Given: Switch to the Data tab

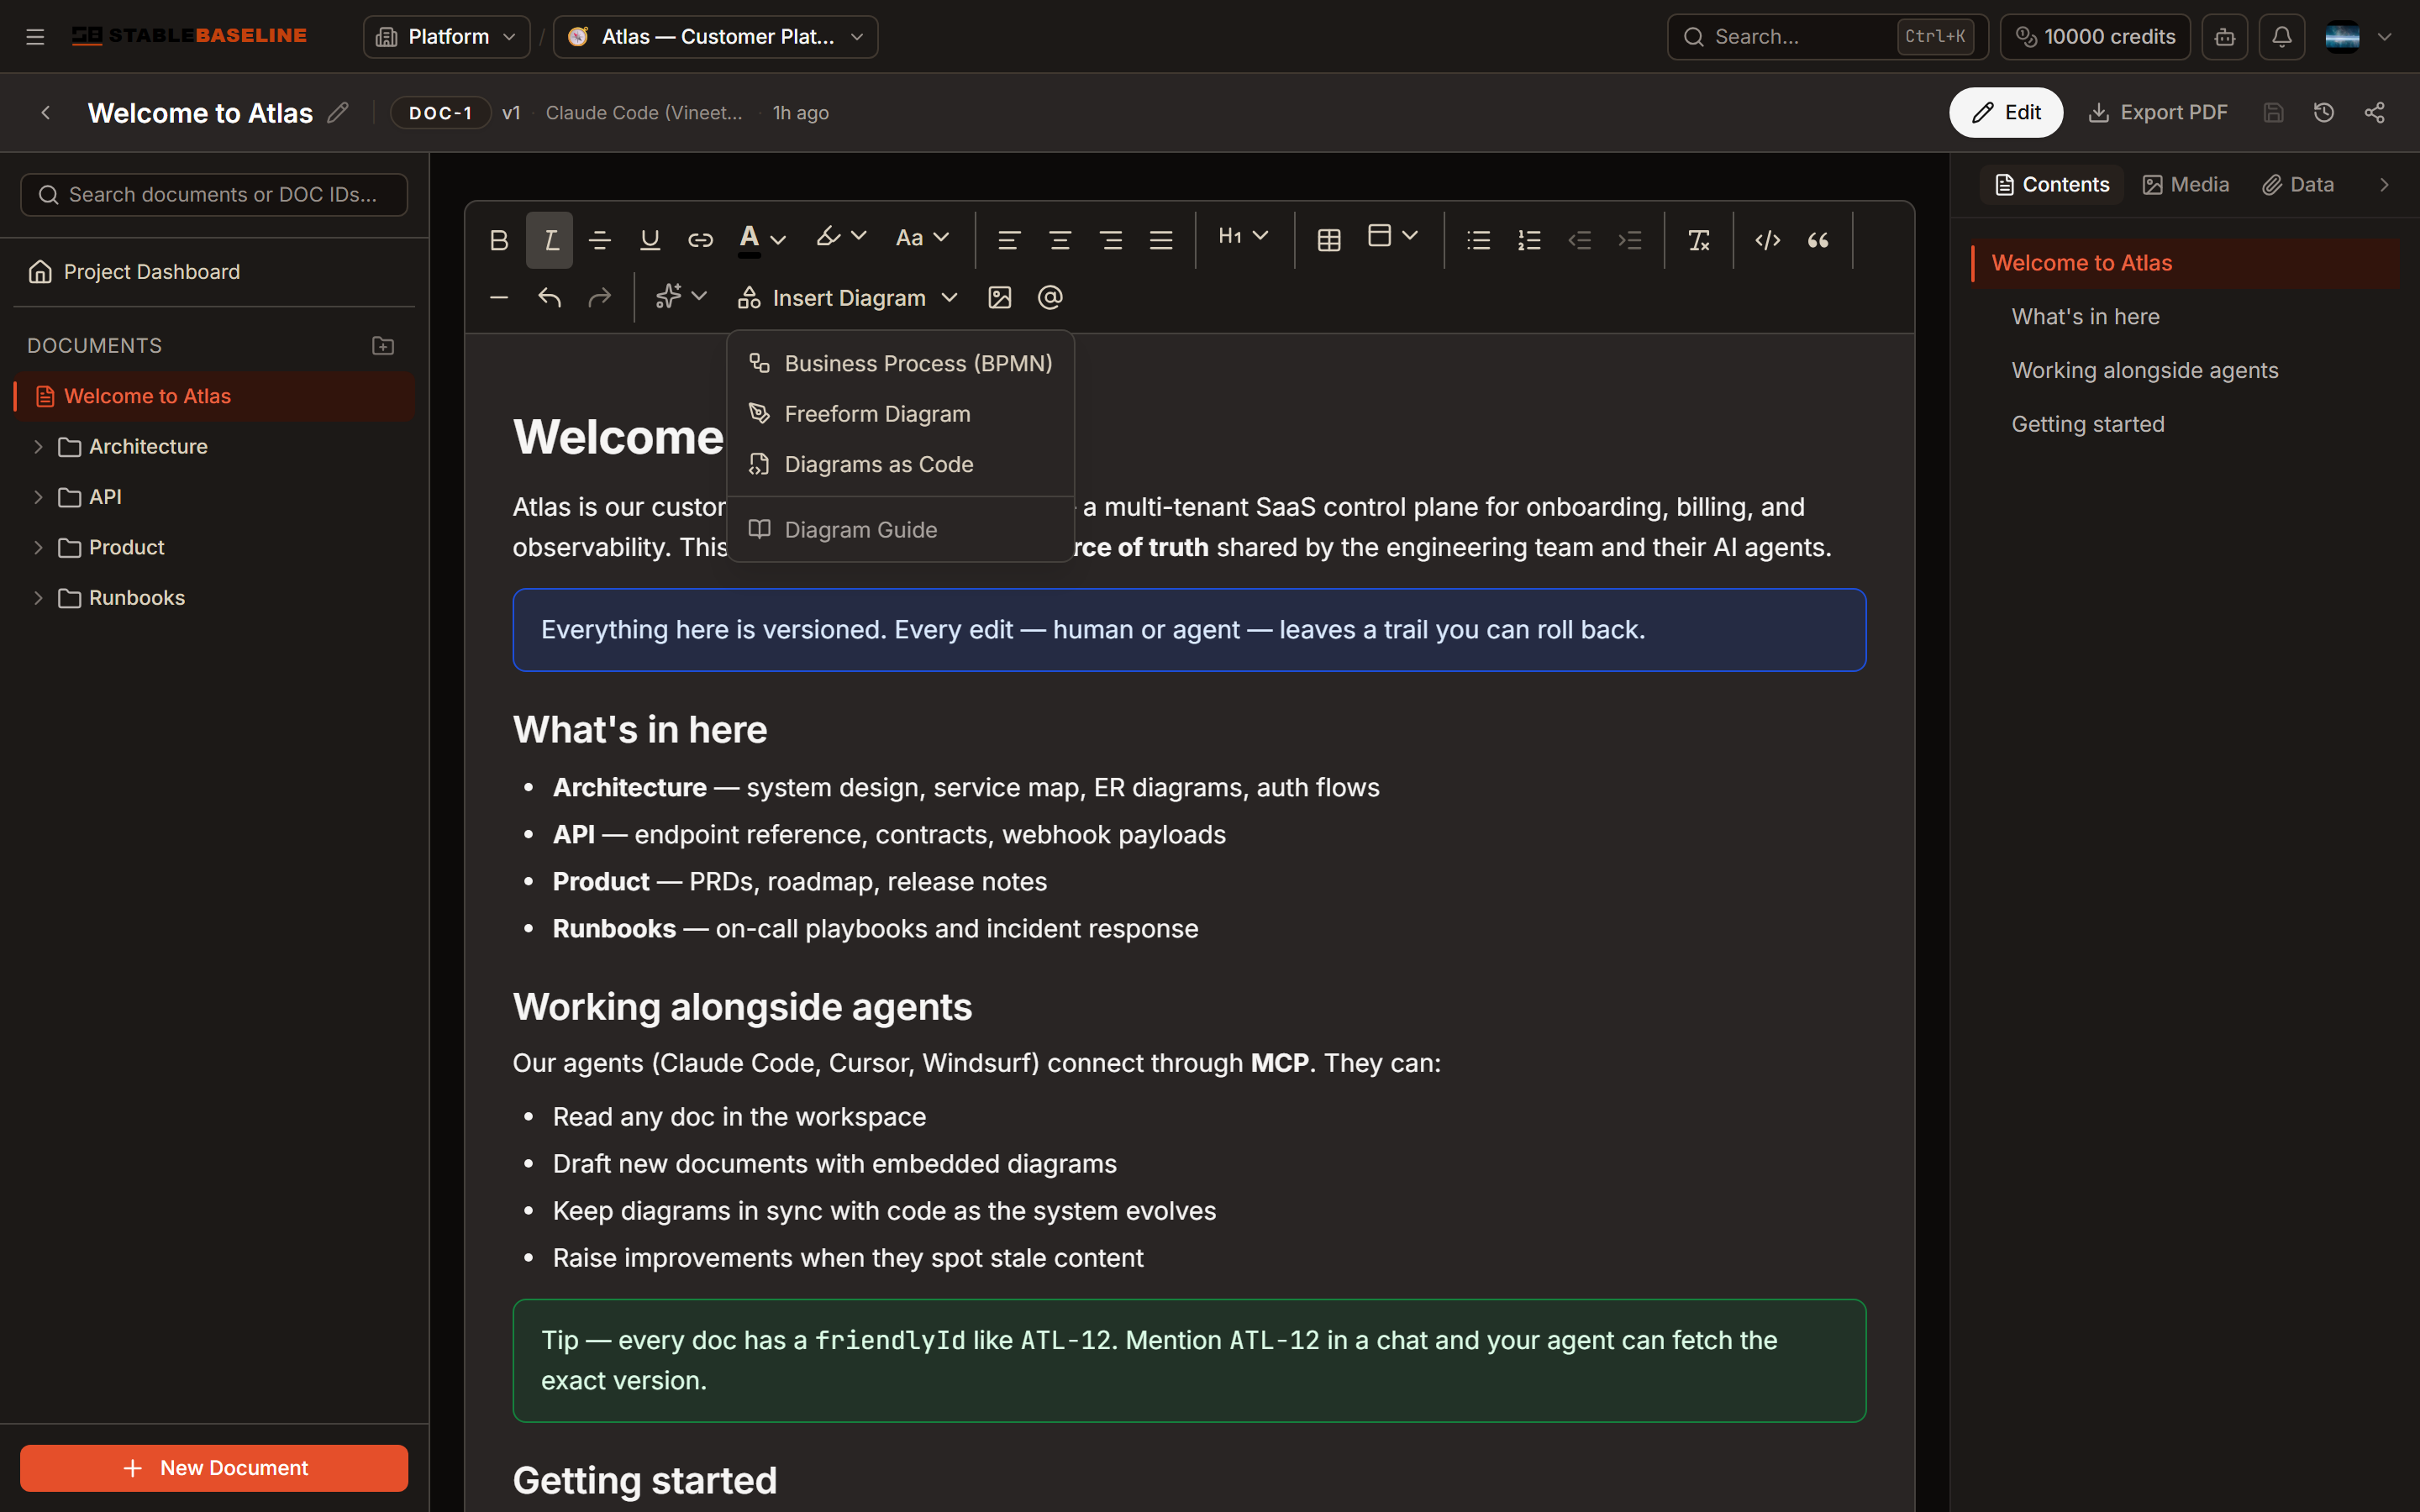Looking at the screenshot, I should [x=2298, y=185].
